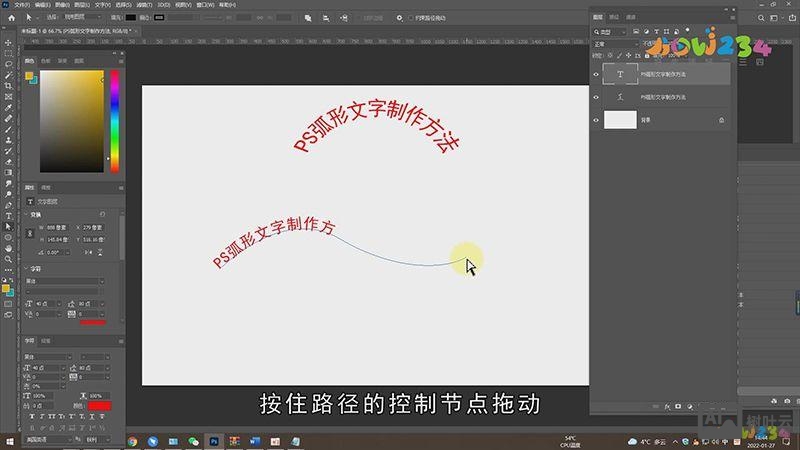This screenshot has width=800, height=450.
Task: Open the search icon at top right
Action: tap(761, 18)
